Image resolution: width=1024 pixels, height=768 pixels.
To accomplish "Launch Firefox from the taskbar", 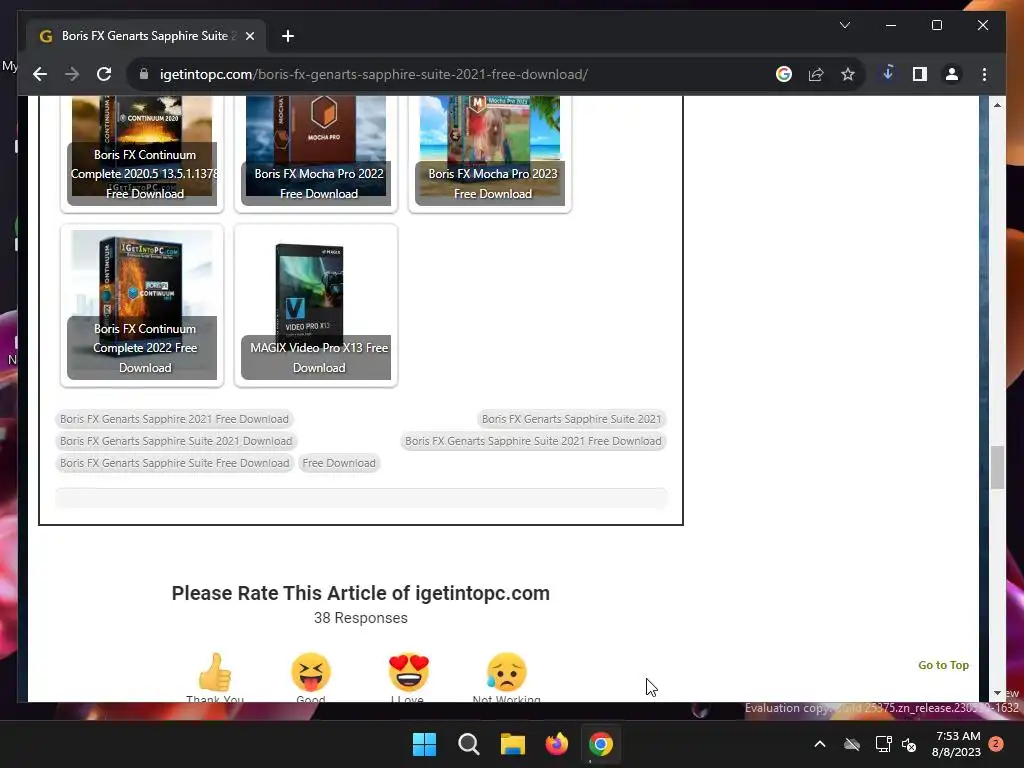I will pos(556,744).
